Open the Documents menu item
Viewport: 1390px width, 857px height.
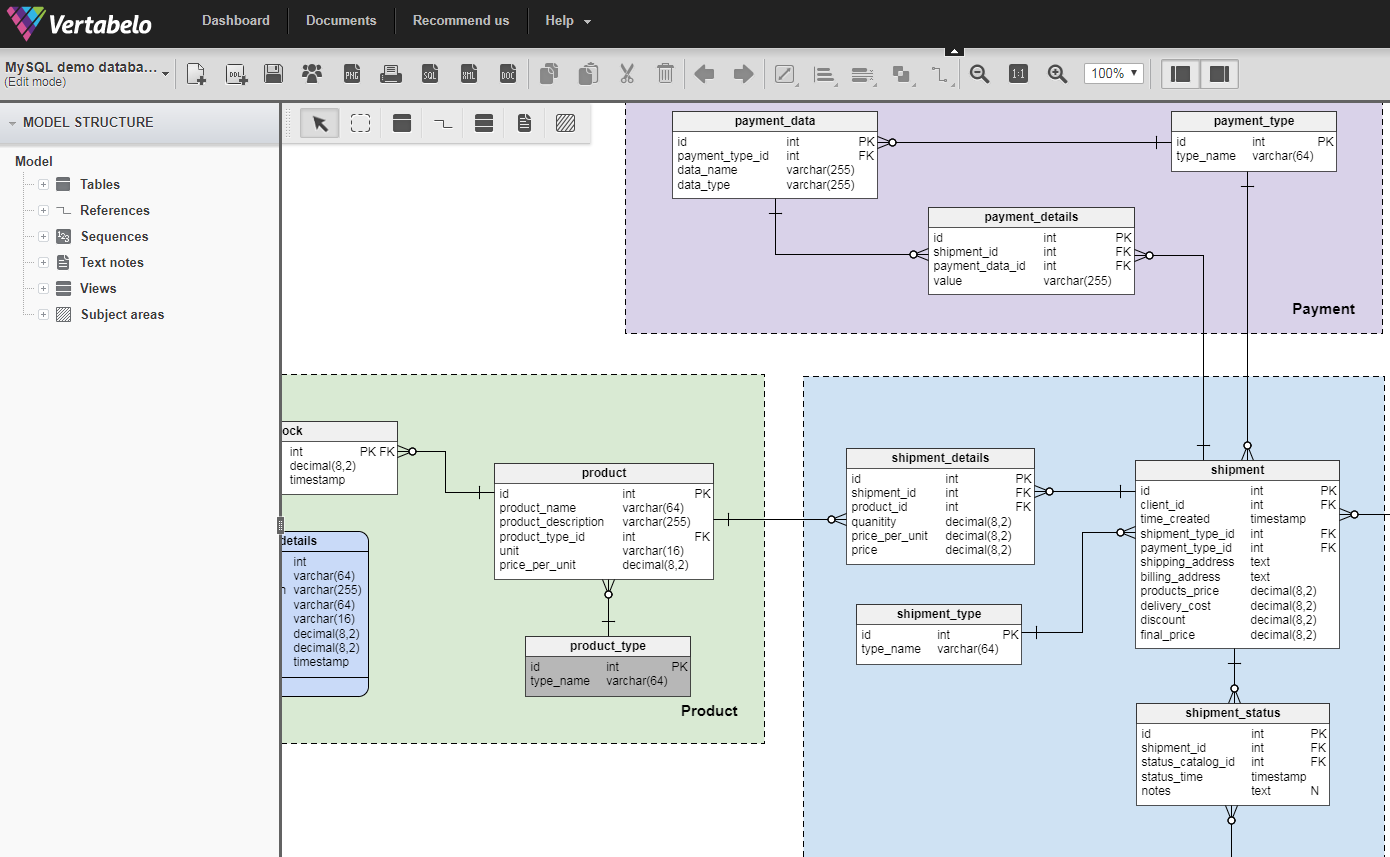tap(341, 20)
